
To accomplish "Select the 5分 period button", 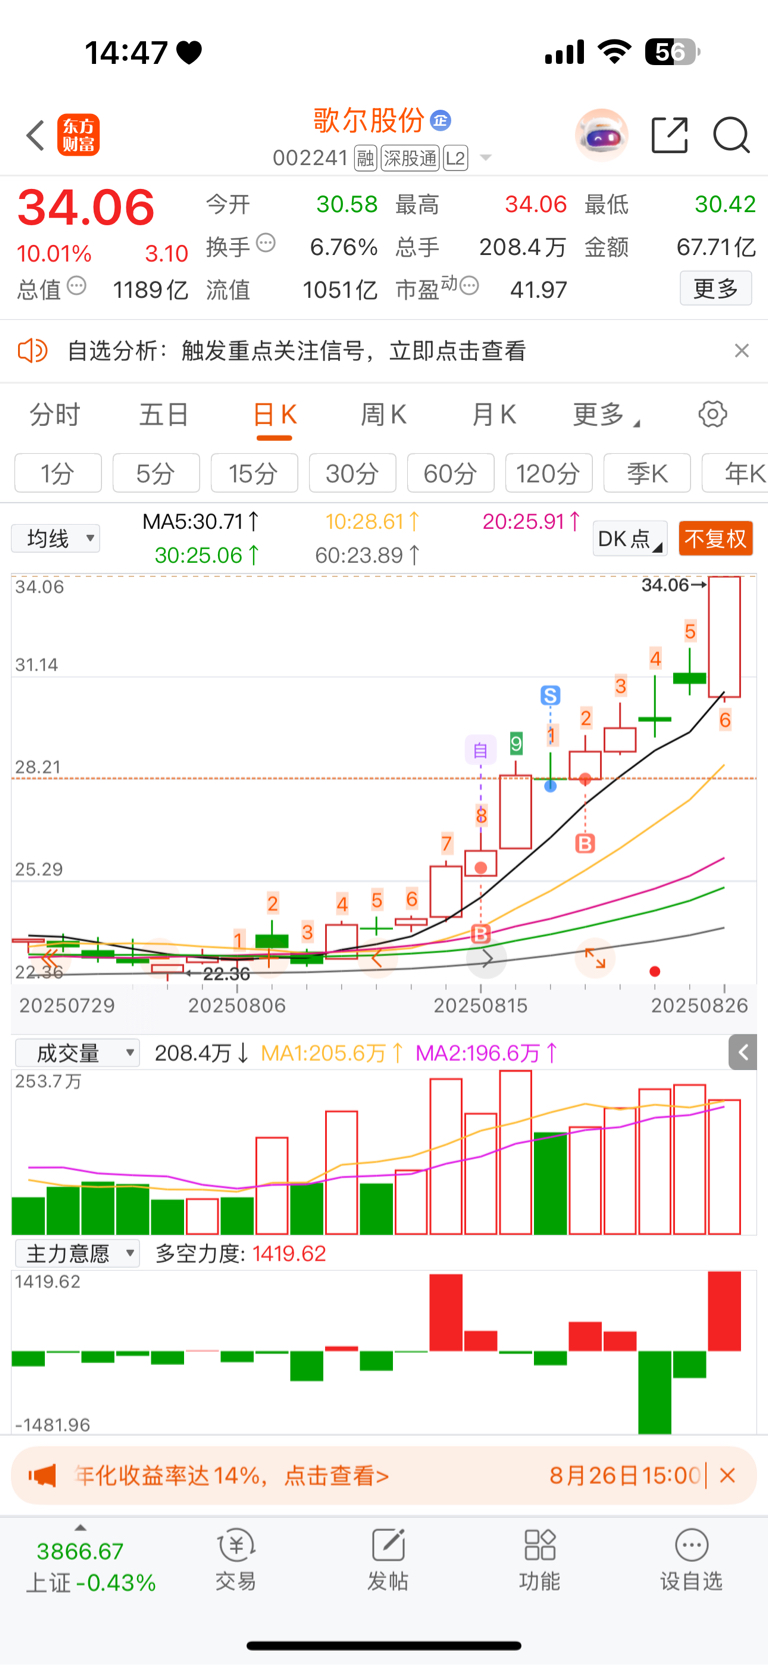I will tap(156, 473).
